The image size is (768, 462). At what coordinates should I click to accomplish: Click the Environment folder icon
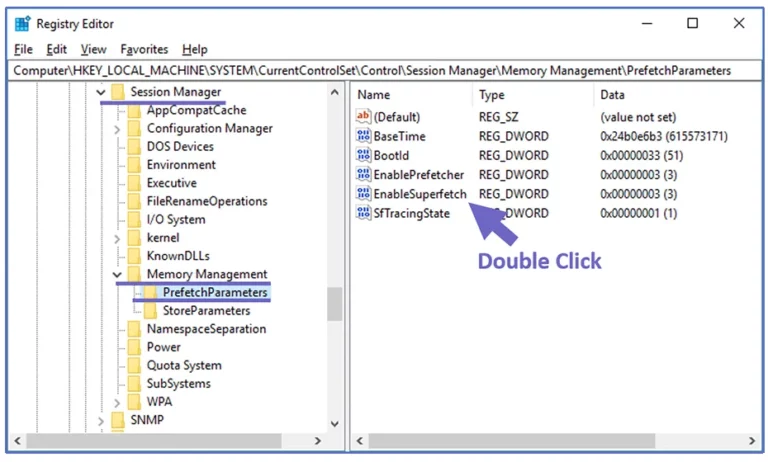coord(134,165)
